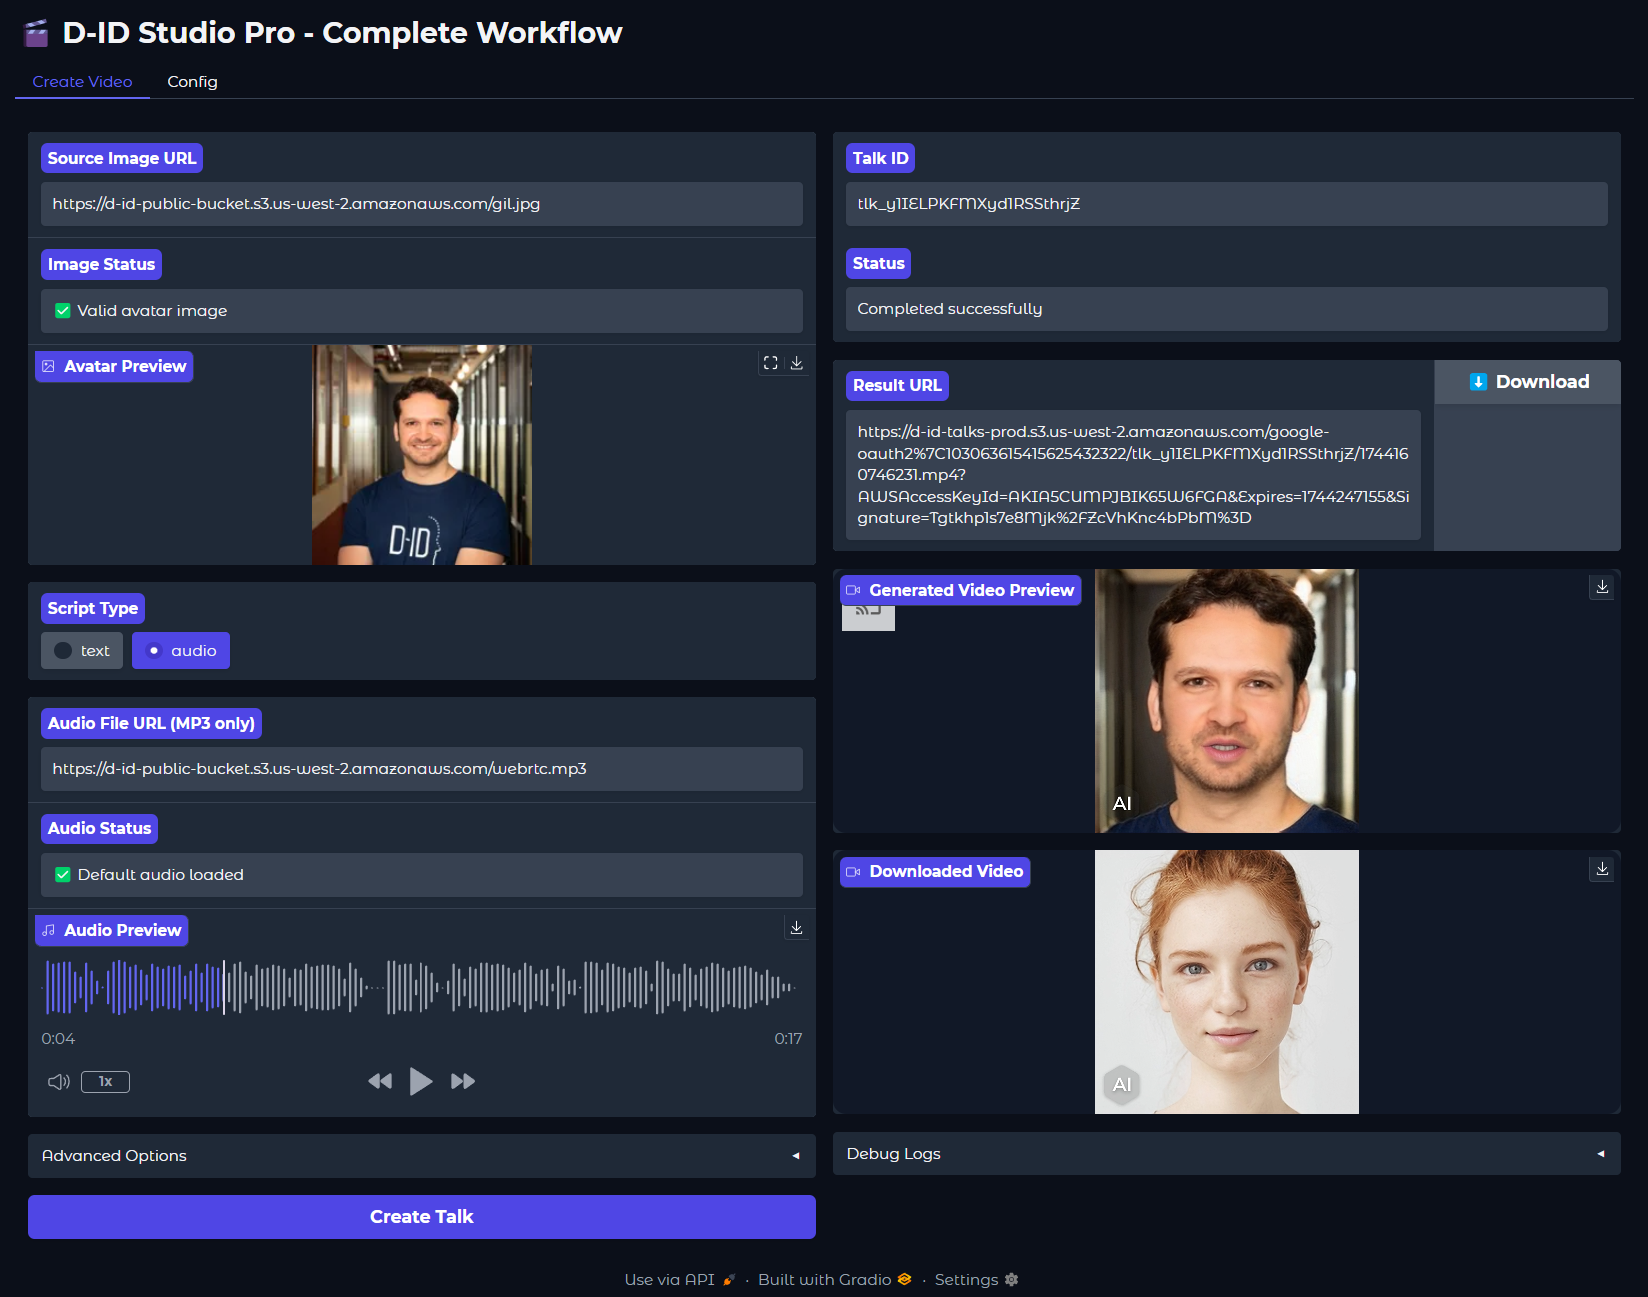Edit the Audio File URL field
Image resolution: width=1648 pixels, height=1297 pixels.
[422, 769]
